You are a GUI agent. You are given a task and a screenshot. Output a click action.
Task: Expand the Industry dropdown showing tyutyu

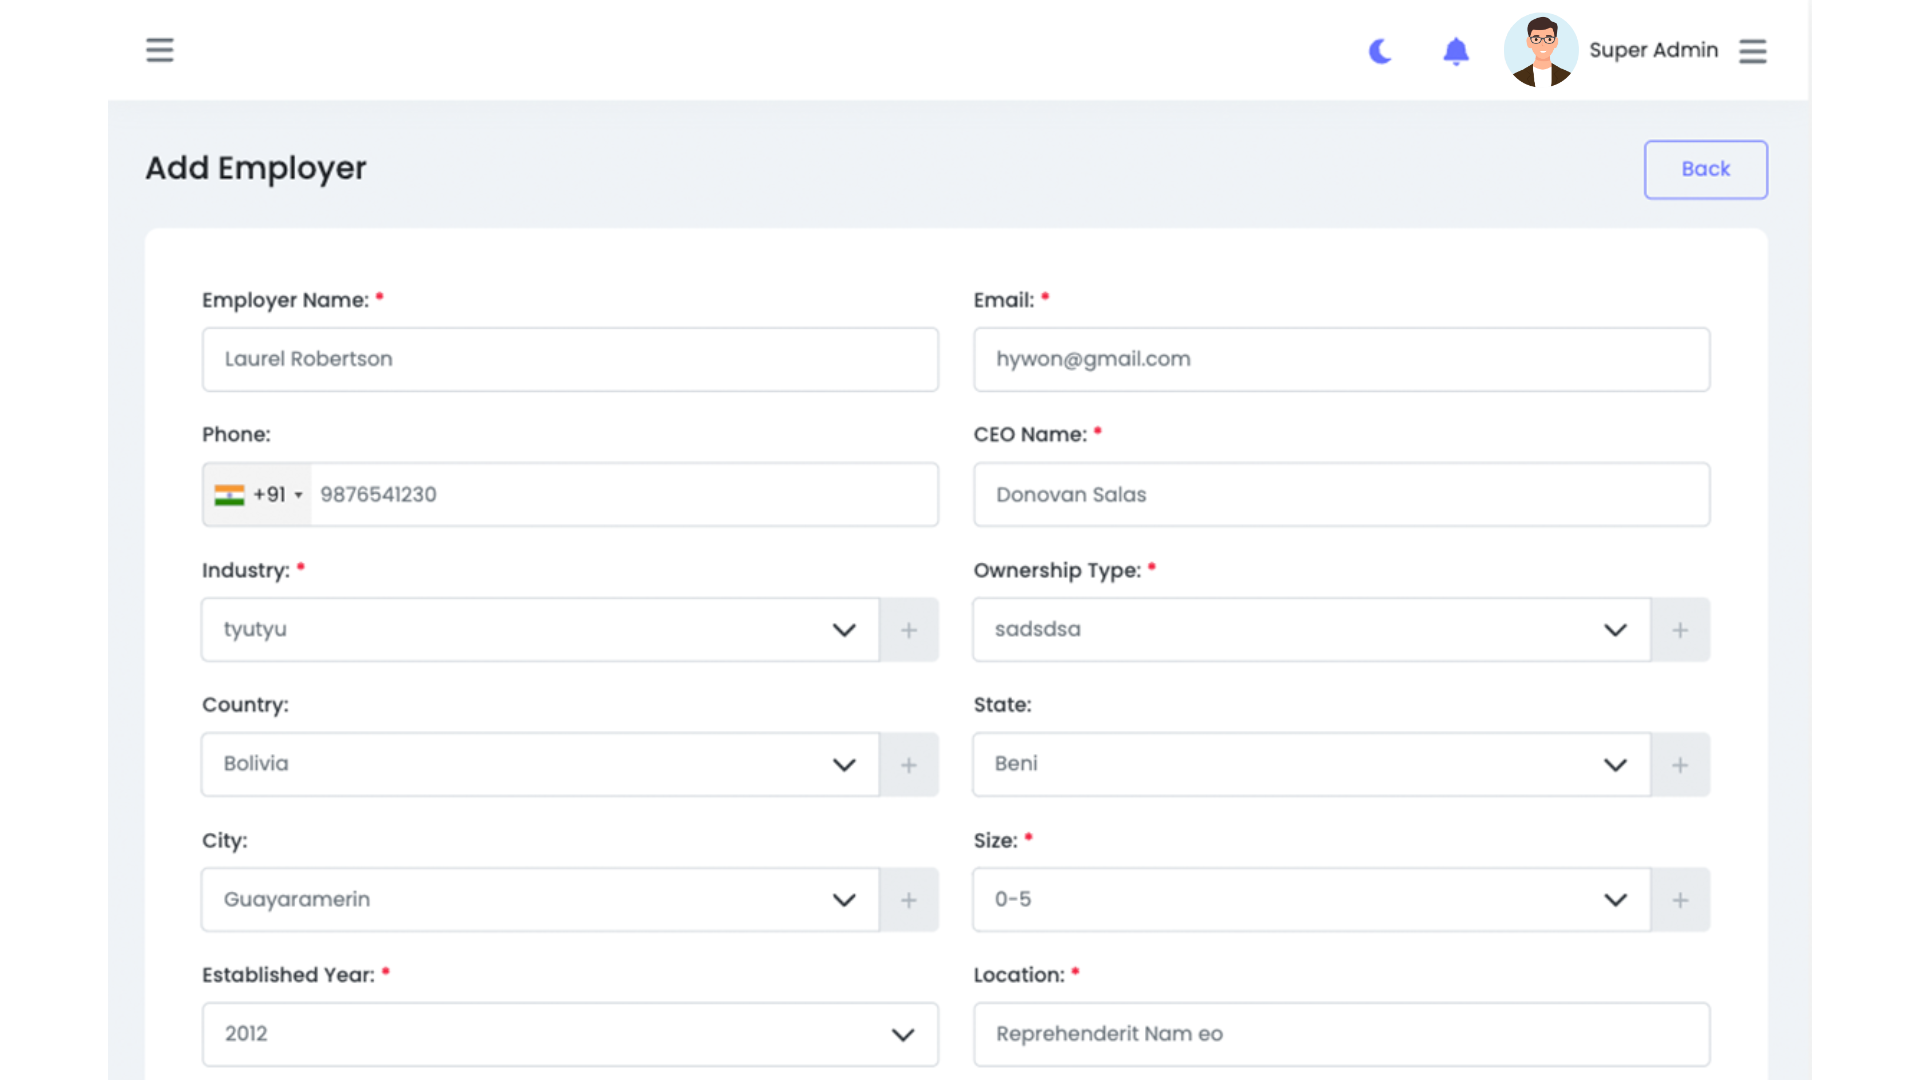coord(540,630)
